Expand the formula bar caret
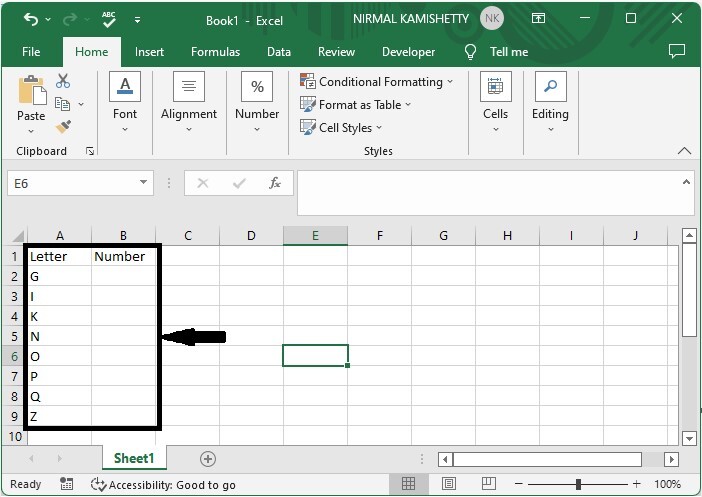The height and width of the screenshot is (497, 702). pos(686,182)
